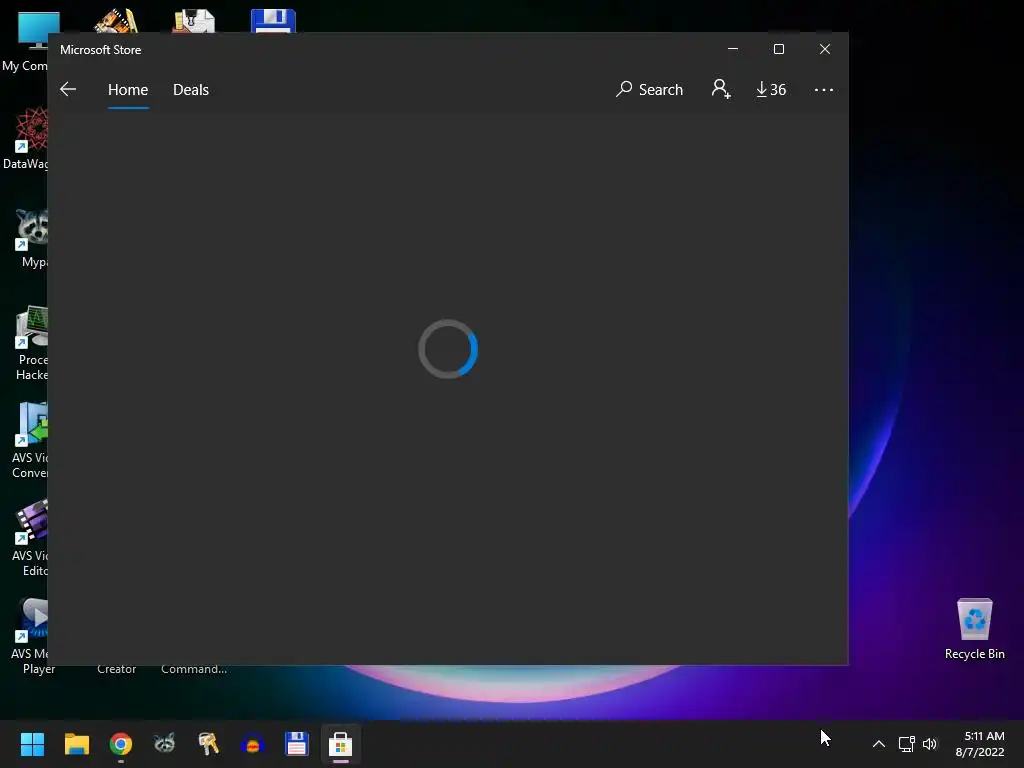Screen dimensions: 1024x768
Task: Click the Microsoft Store taskbar icon
Action: pos(340,744)
